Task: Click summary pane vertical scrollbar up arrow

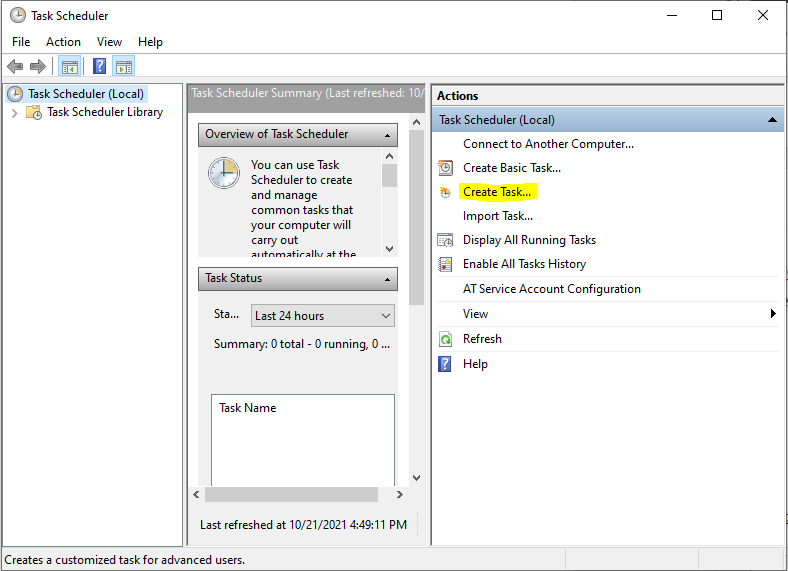Action: click(416, 122)
